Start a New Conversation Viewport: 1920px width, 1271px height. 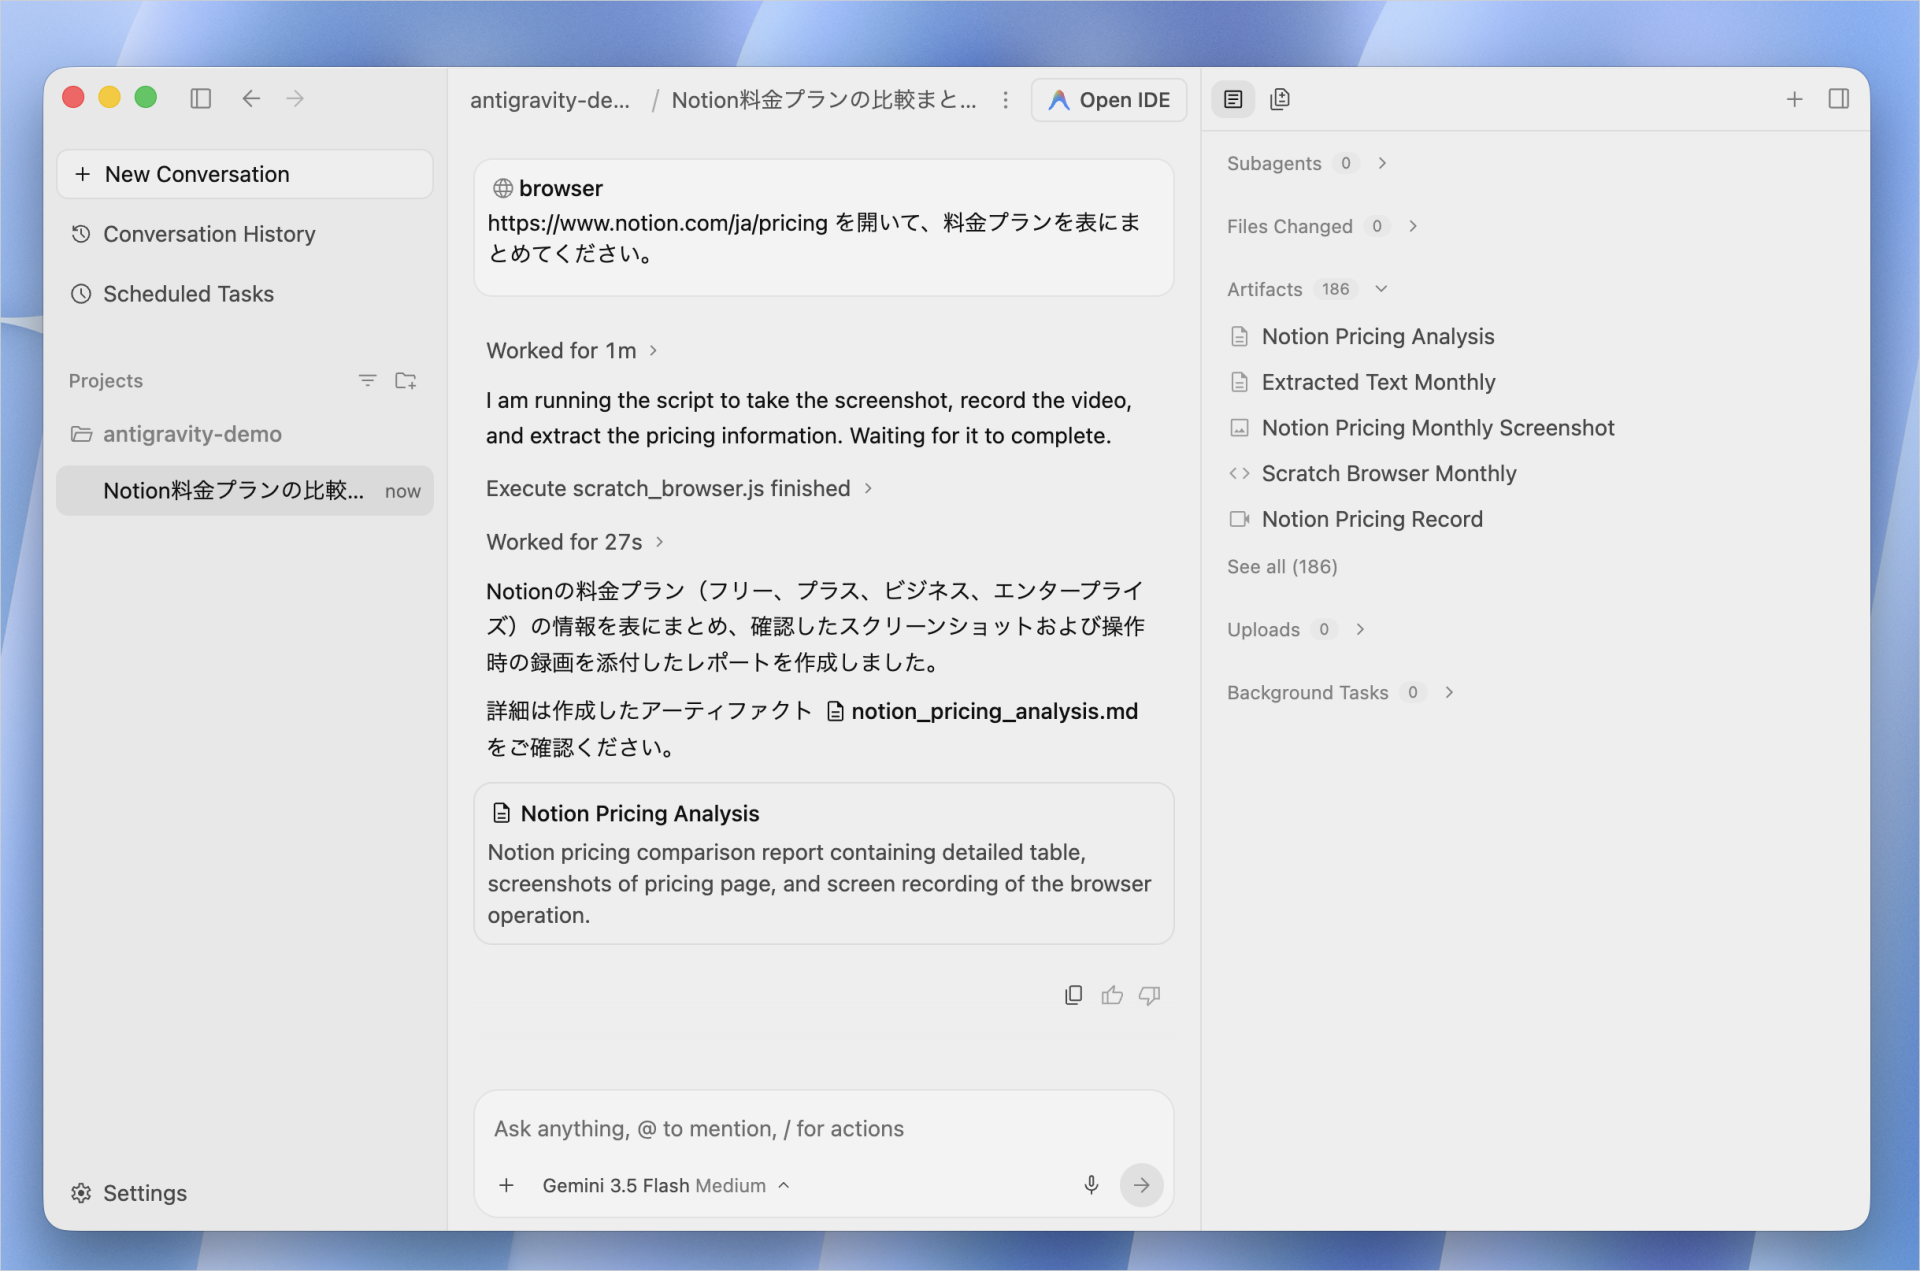tap(245, 174)
